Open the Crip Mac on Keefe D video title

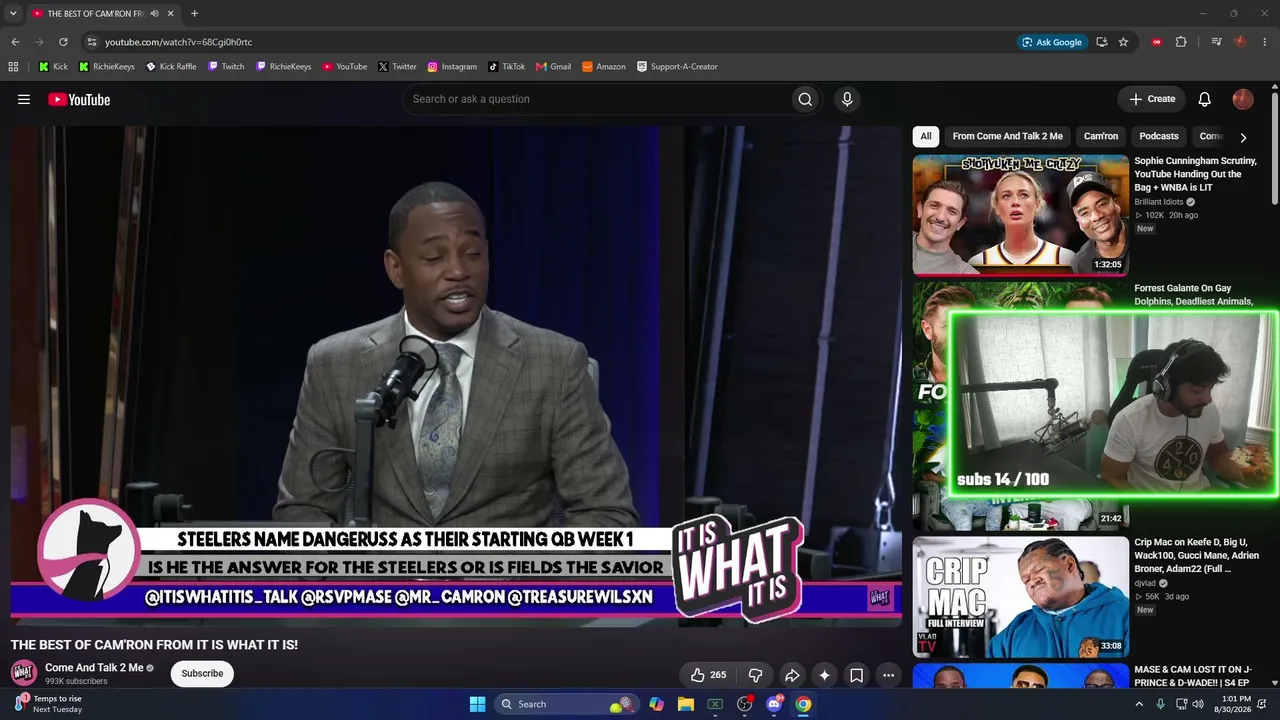(1196, 555)
